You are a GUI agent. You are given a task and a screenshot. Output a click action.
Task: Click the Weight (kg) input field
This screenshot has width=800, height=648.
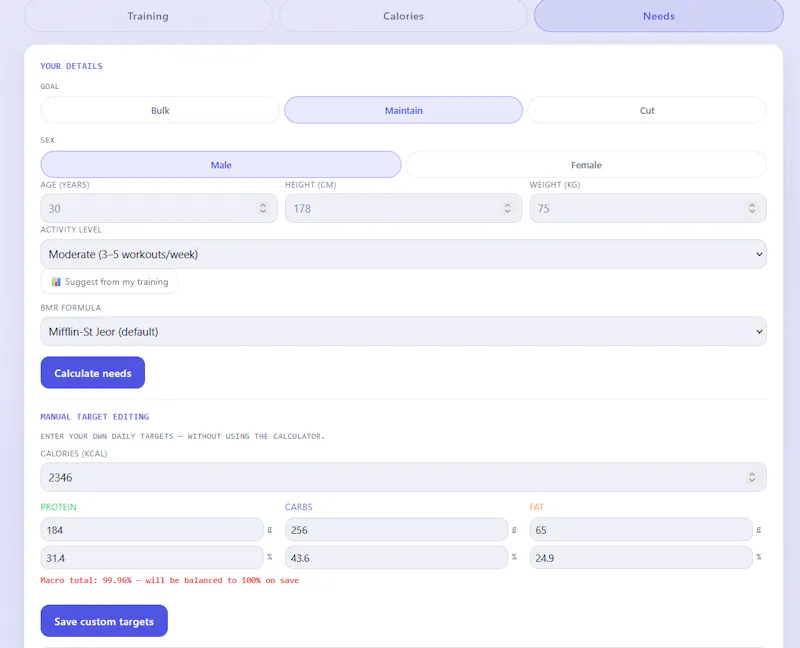tap(647, 208)
